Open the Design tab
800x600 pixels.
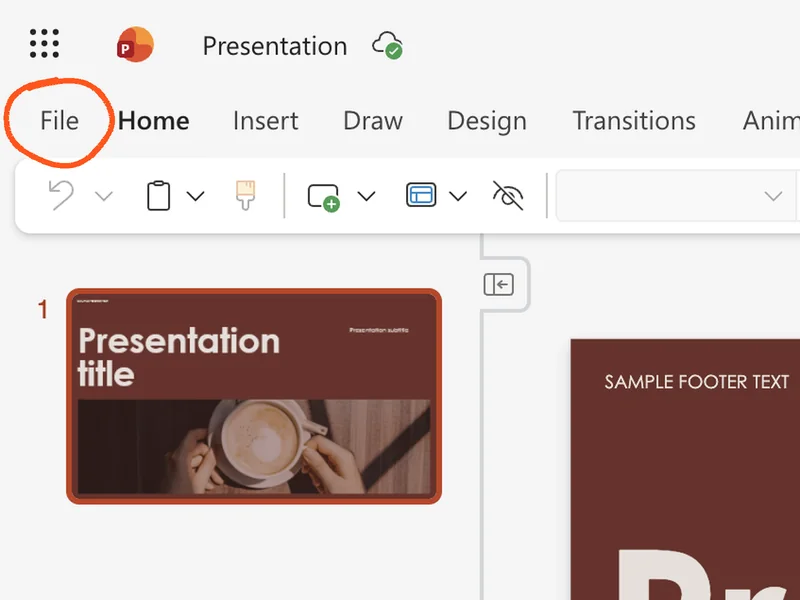pyautogui.click(x=487, y=121)
